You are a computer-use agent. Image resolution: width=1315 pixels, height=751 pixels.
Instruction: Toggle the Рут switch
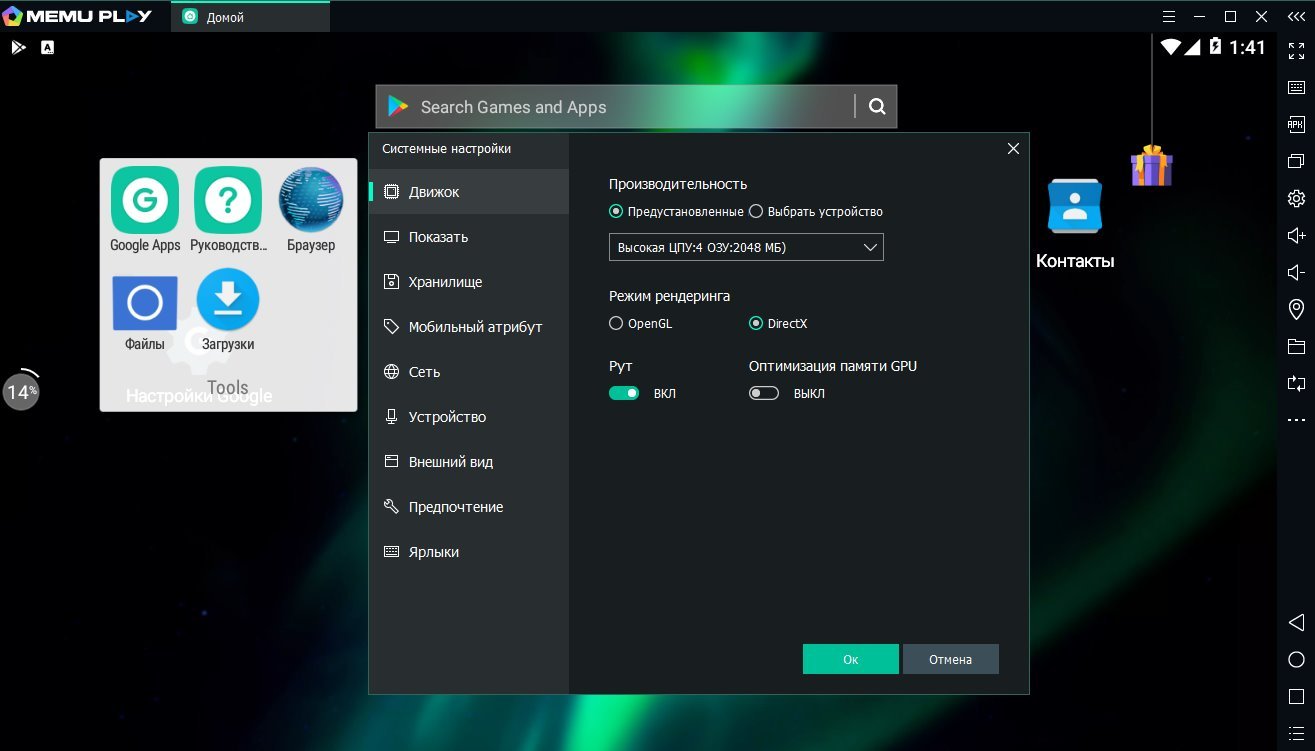pos(624,393)
